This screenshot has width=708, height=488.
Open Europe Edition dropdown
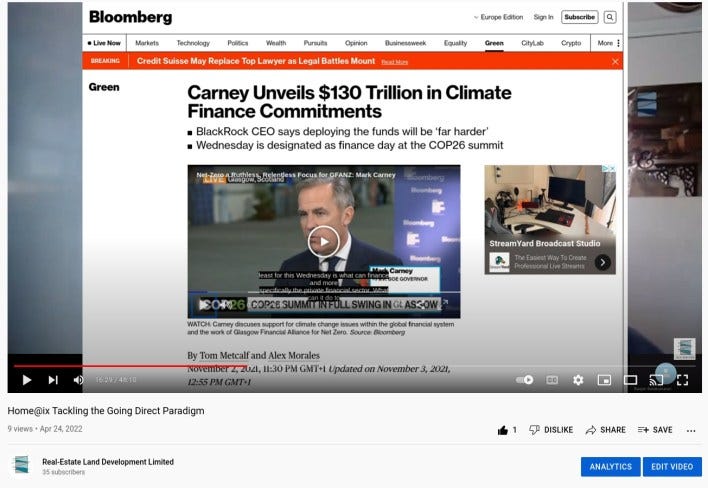pos(498,17)
